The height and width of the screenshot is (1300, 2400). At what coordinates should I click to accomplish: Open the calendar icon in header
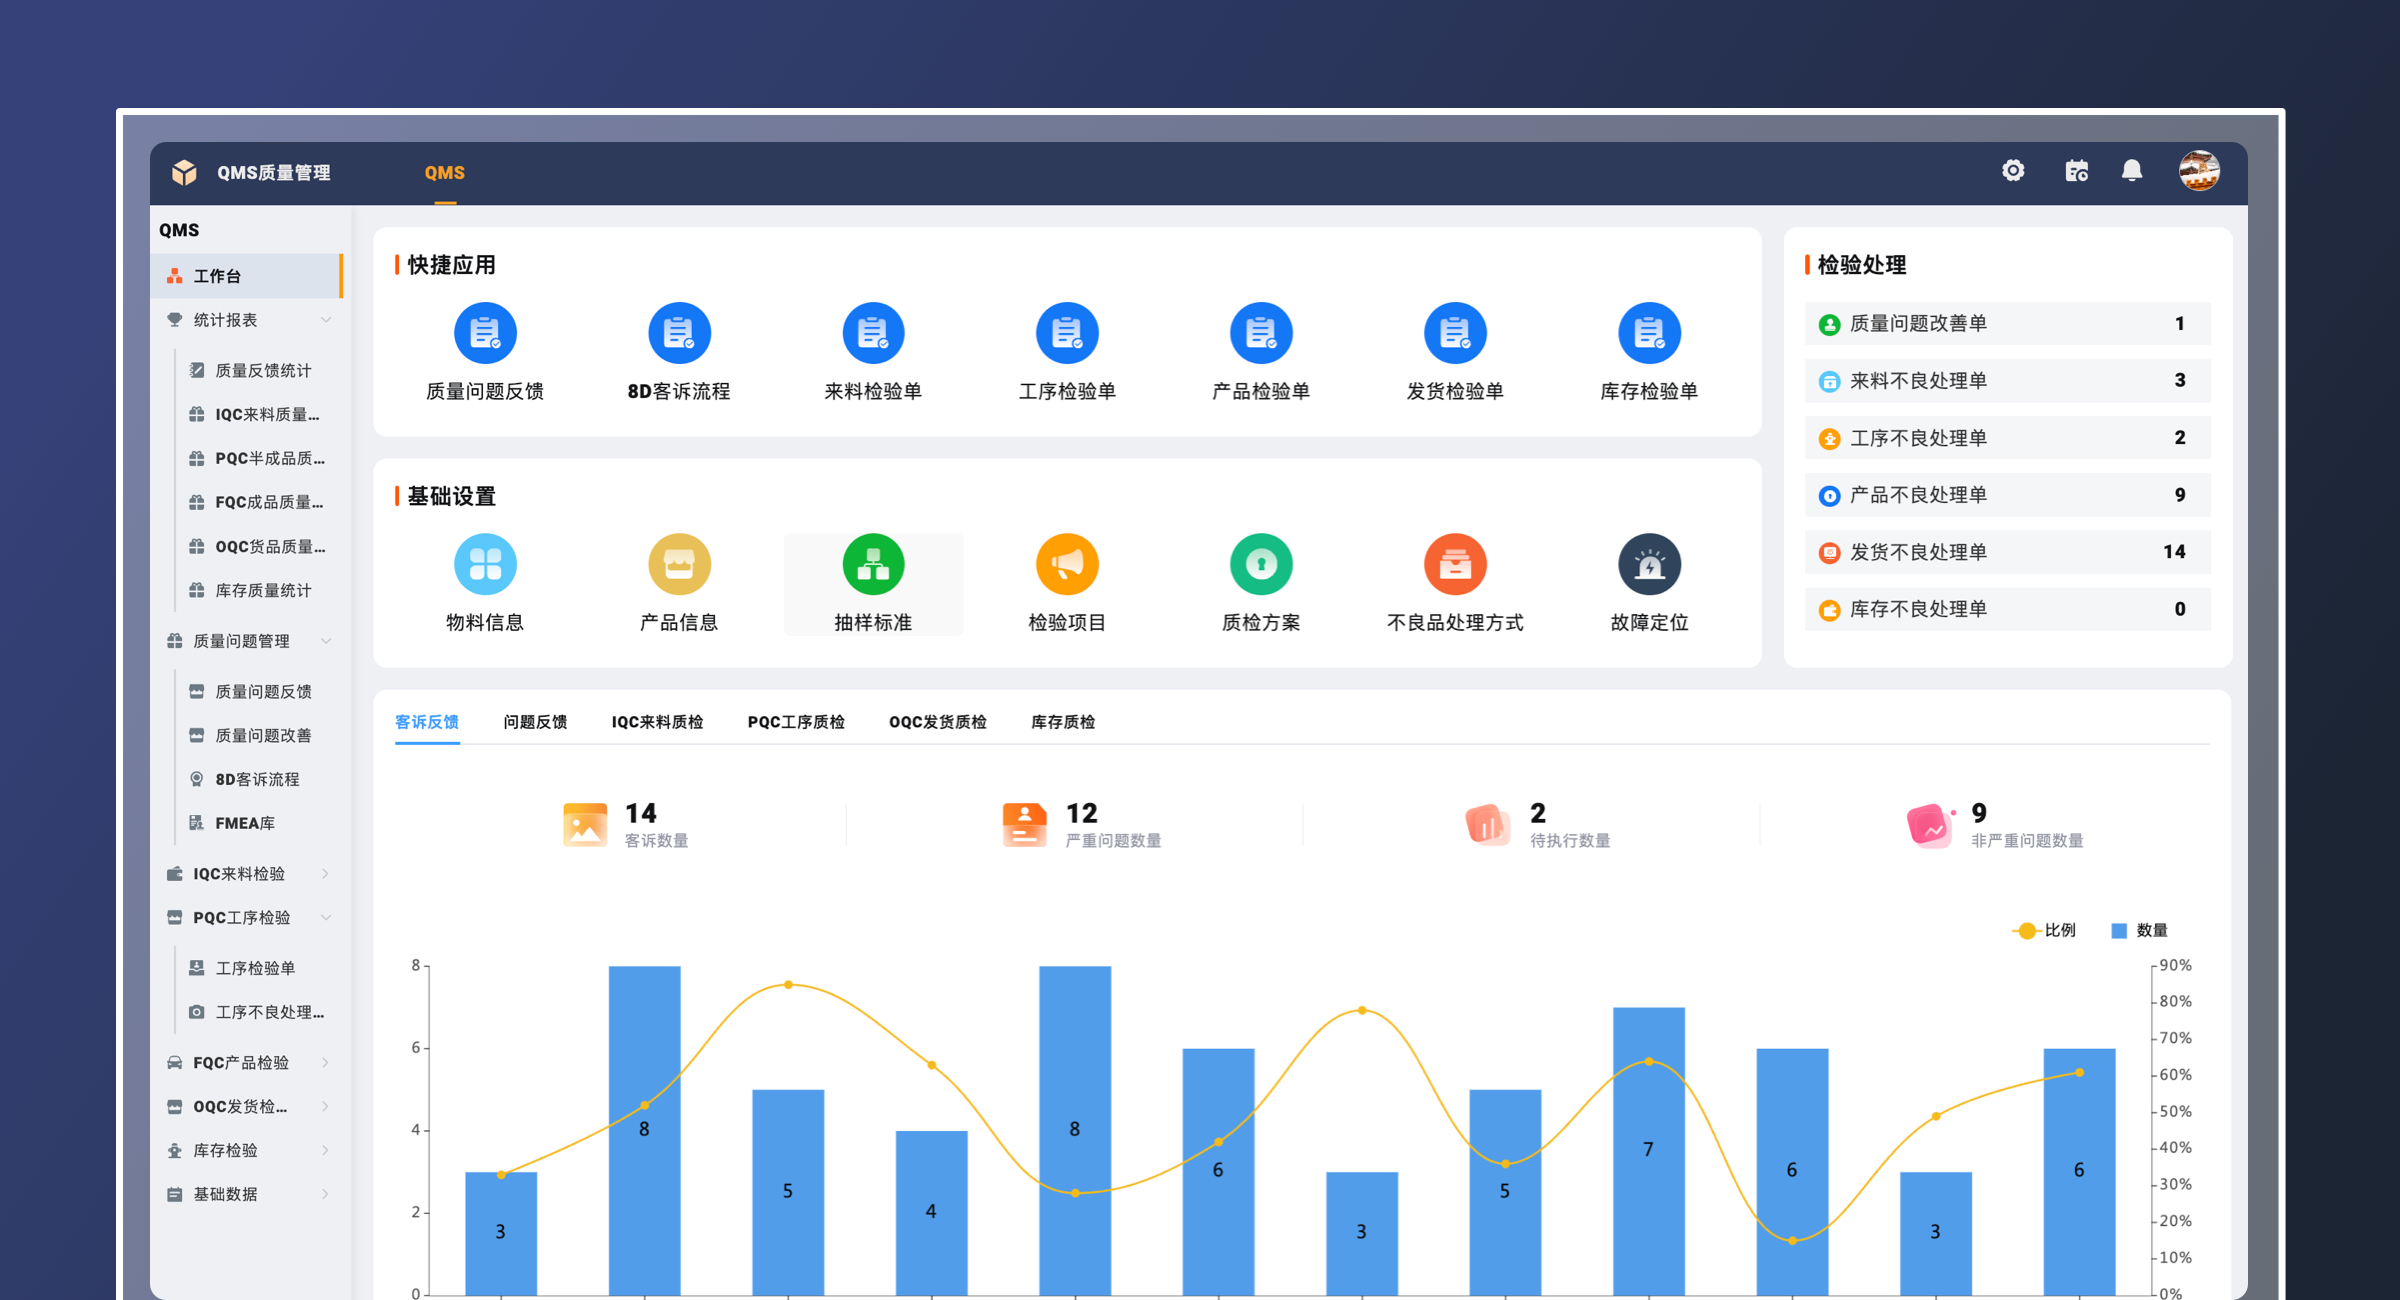2076,171
